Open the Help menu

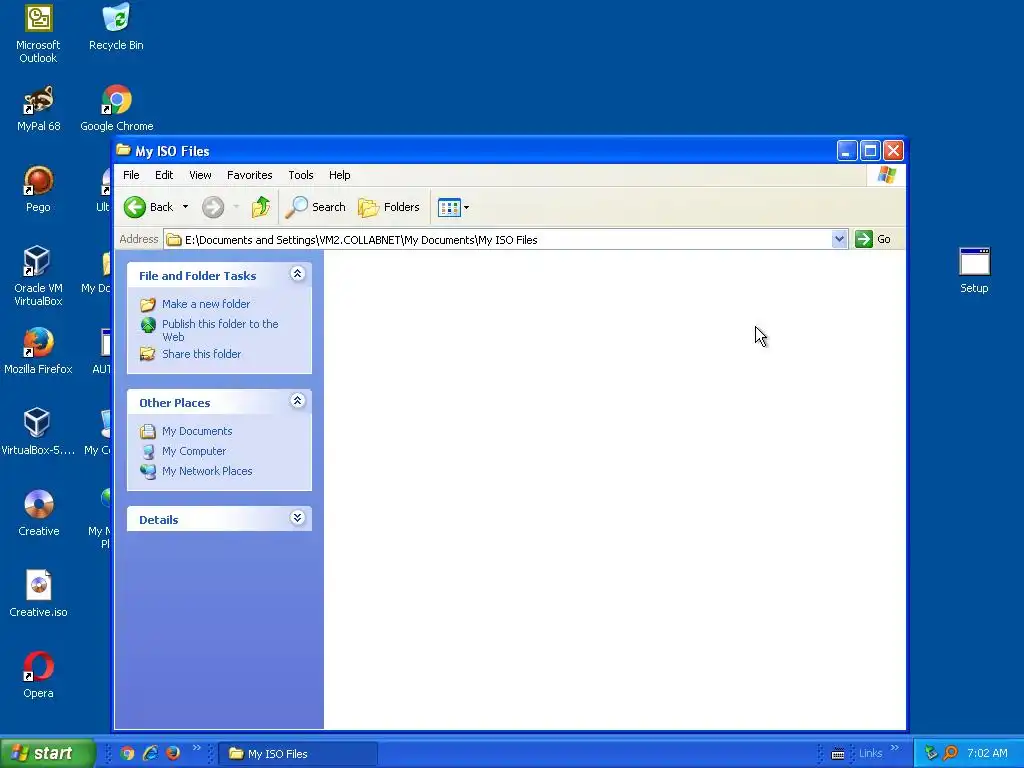pos(340,175)
